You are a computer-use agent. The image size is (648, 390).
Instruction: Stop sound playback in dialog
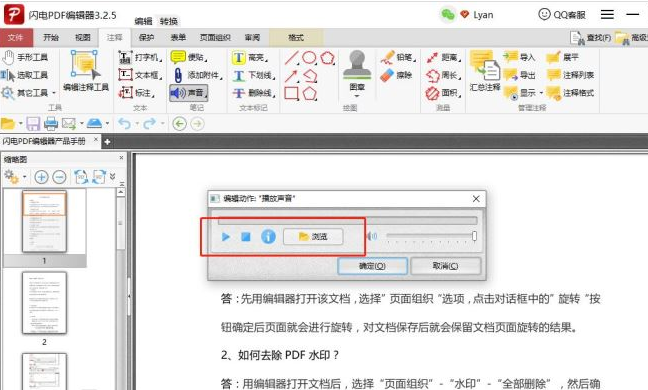246,237
